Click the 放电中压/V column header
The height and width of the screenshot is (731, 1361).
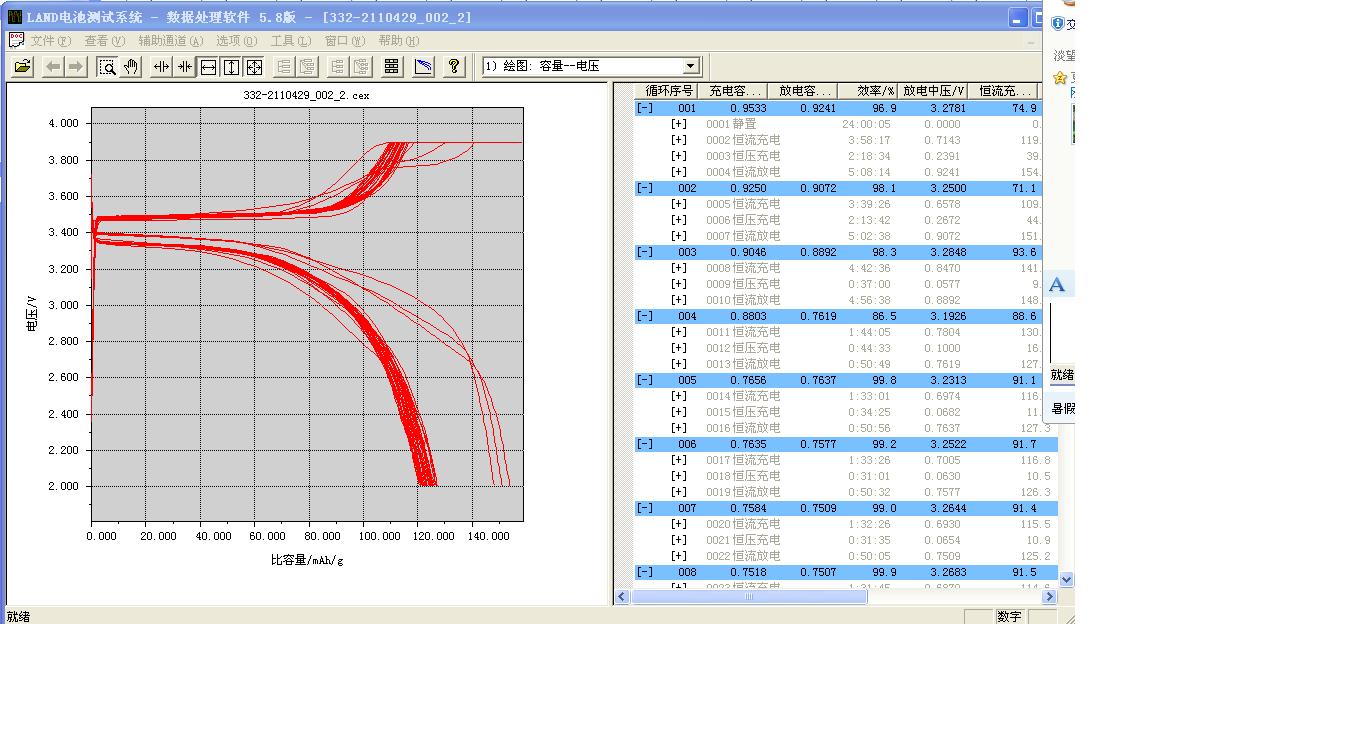click(x=933, y=91)
